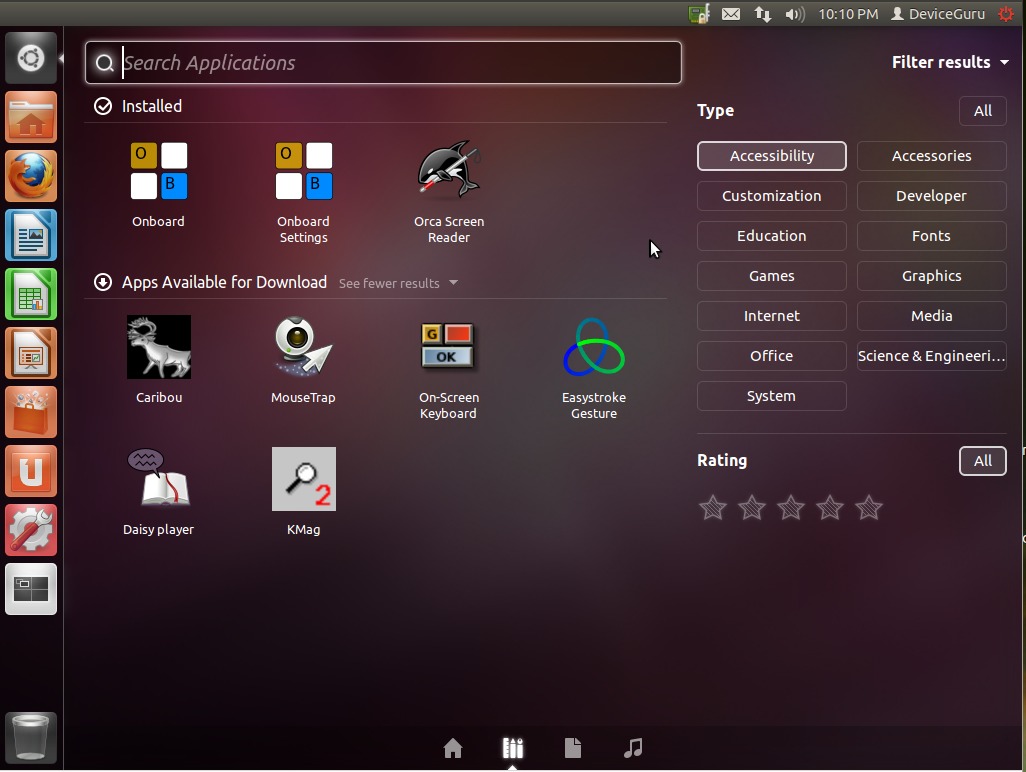Toggle the Accessories type filter
The image size is (1026, 772).
pyautogui.click(x=932, y=156)
